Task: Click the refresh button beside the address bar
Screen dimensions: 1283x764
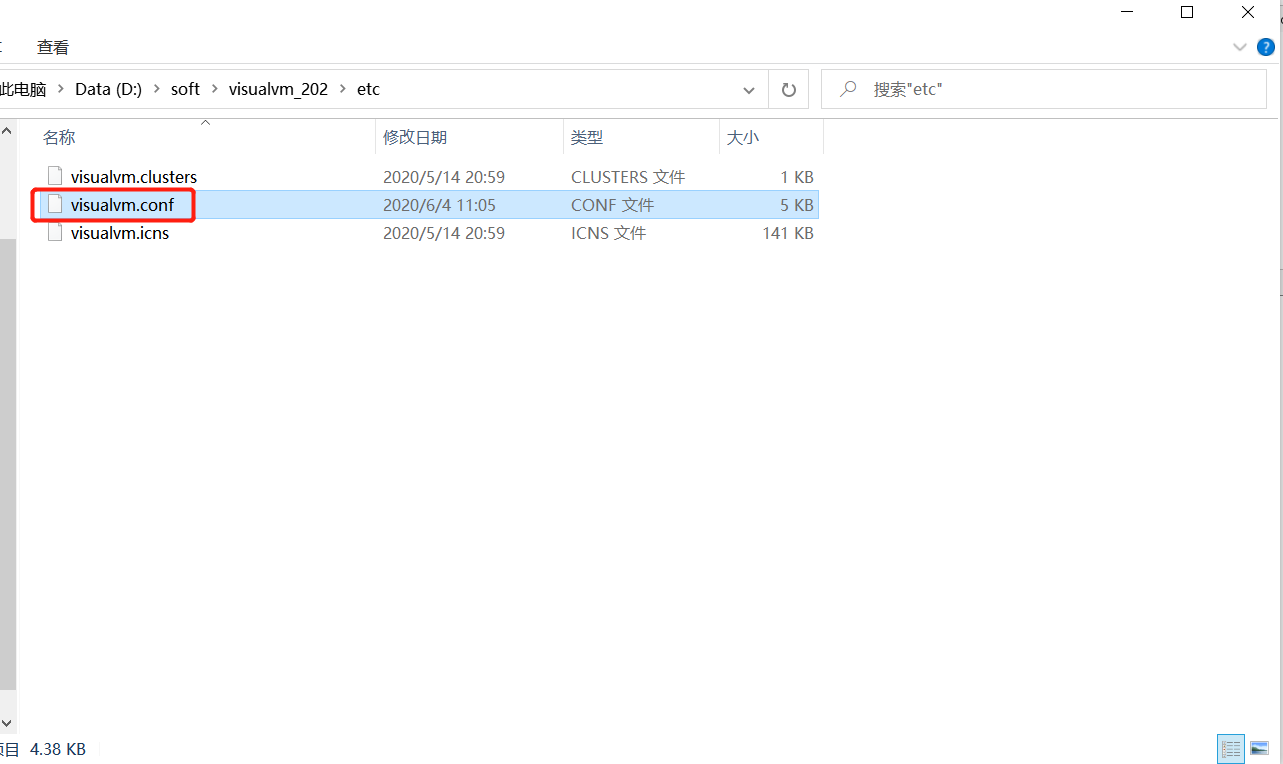Action: coord(788,90)
